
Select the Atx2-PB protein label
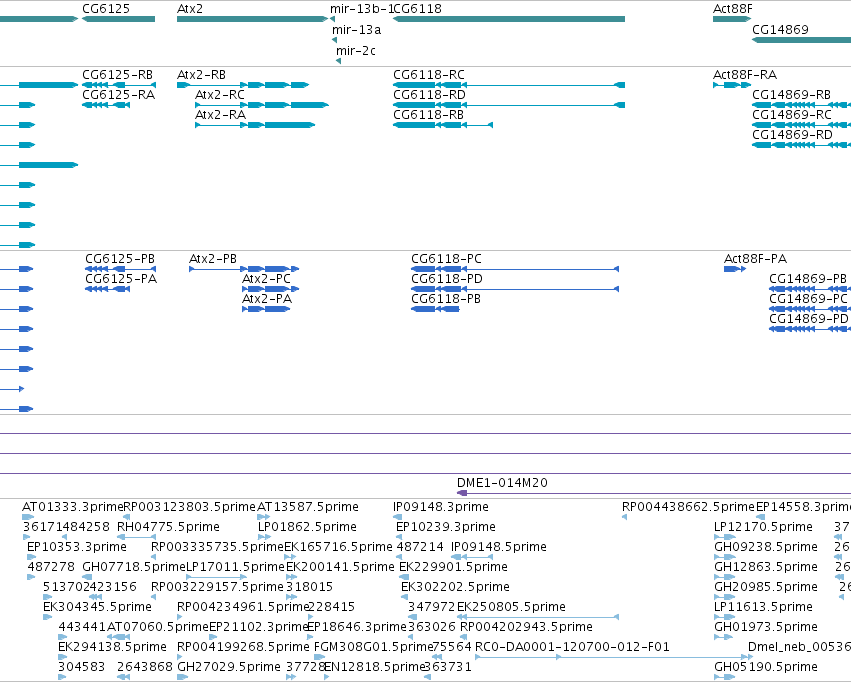coord(213,258)
